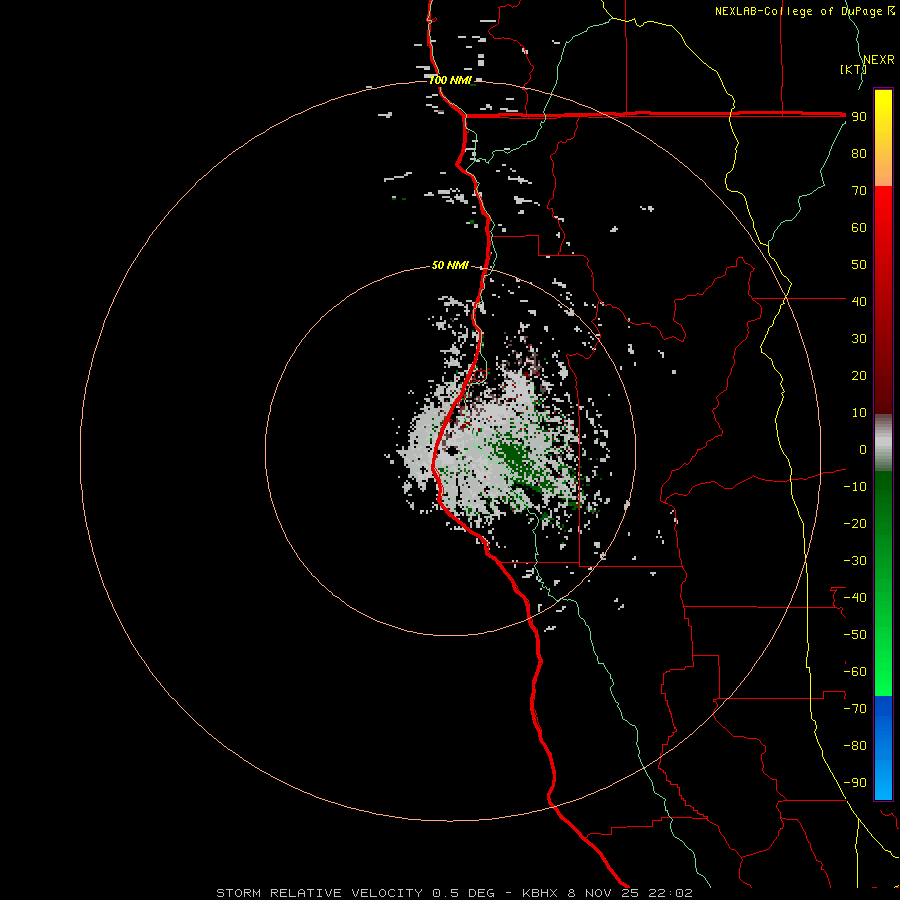Click the positive 80 knot scale label
Viewport: 900px width, 900px height.
pyautogui.click(x=859, y=153)
